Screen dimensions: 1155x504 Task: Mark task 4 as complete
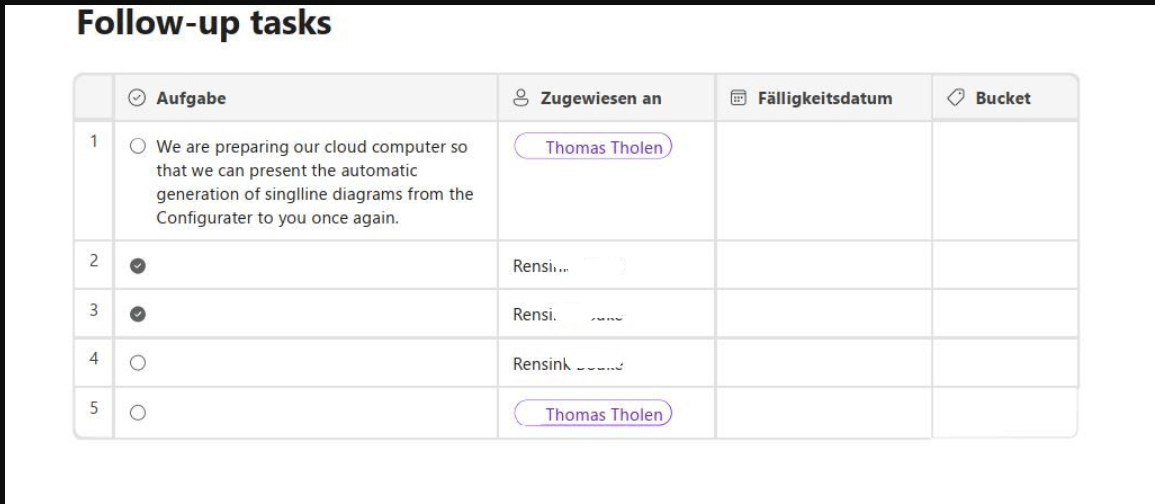(138, 364)
